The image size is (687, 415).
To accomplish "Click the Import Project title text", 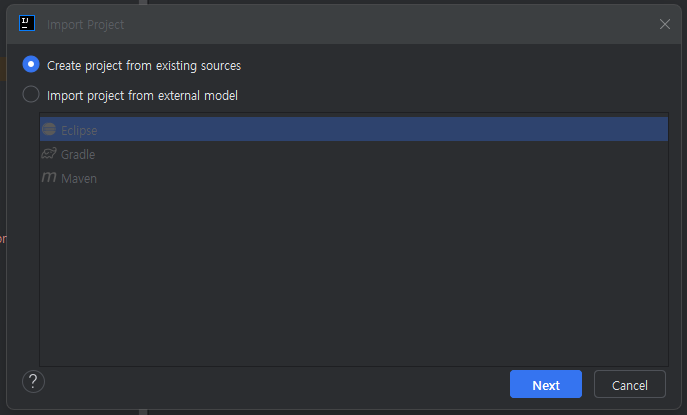I will (85, 25).
